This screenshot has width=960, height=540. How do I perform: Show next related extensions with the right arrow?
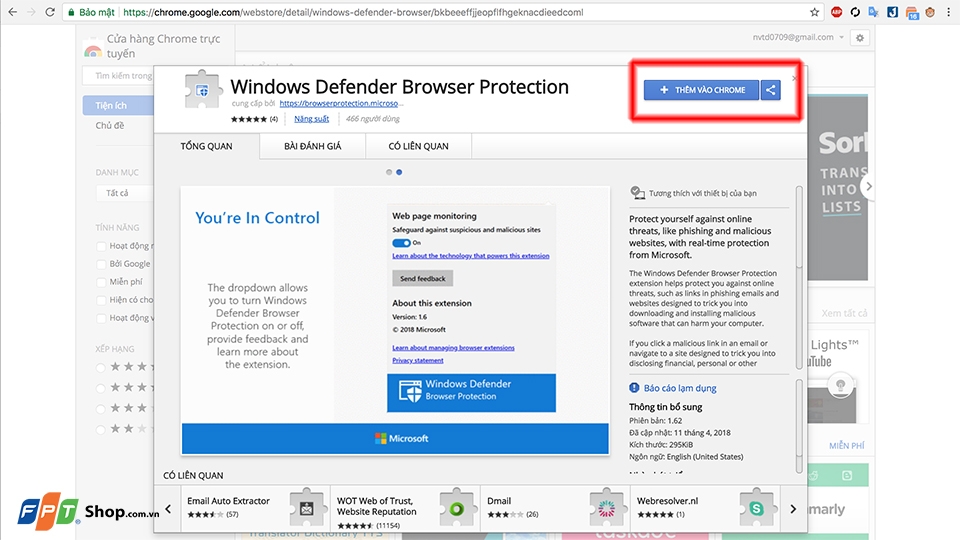pyautogui.click(x=793, y=509)
